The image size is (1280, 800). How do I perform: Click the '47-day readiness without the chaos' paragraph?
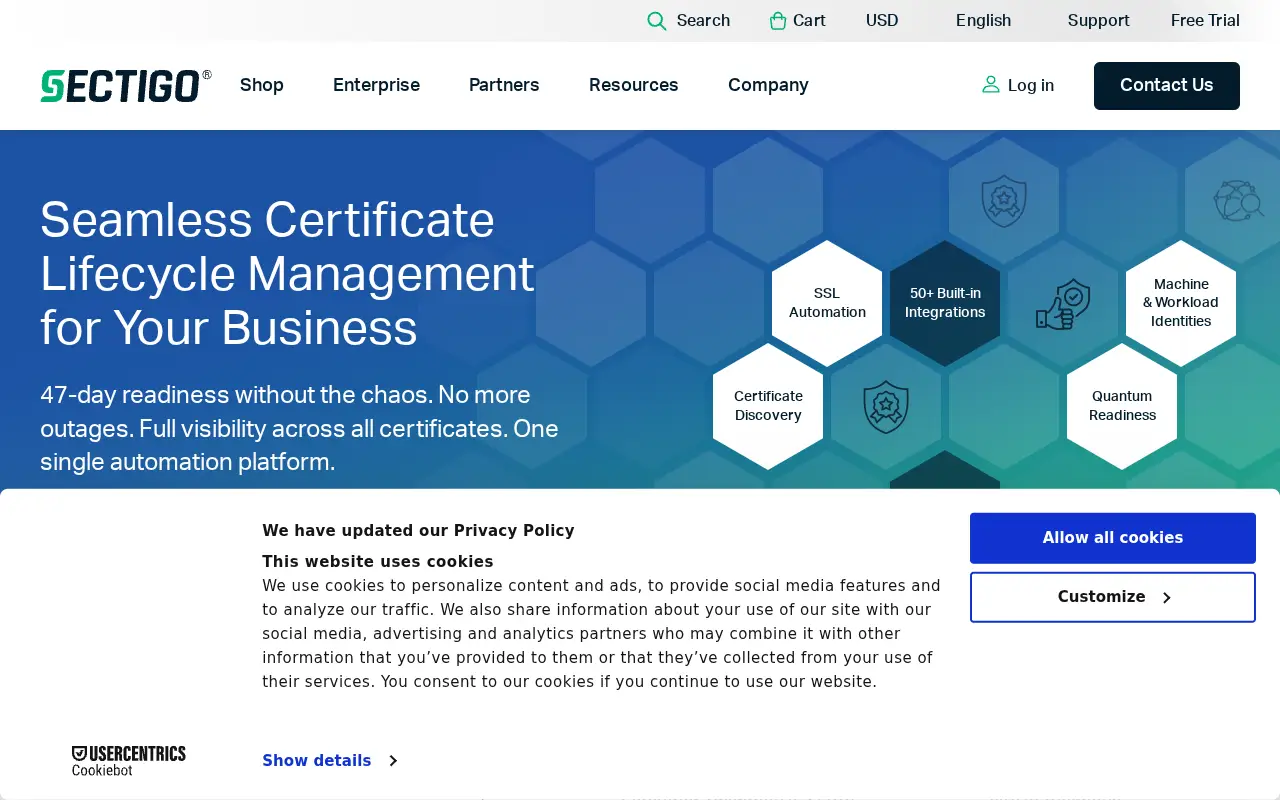299,428
